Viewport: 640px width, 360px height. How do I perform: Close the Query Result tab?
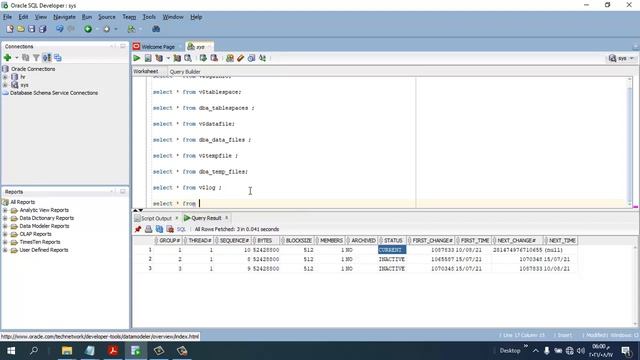227,218
